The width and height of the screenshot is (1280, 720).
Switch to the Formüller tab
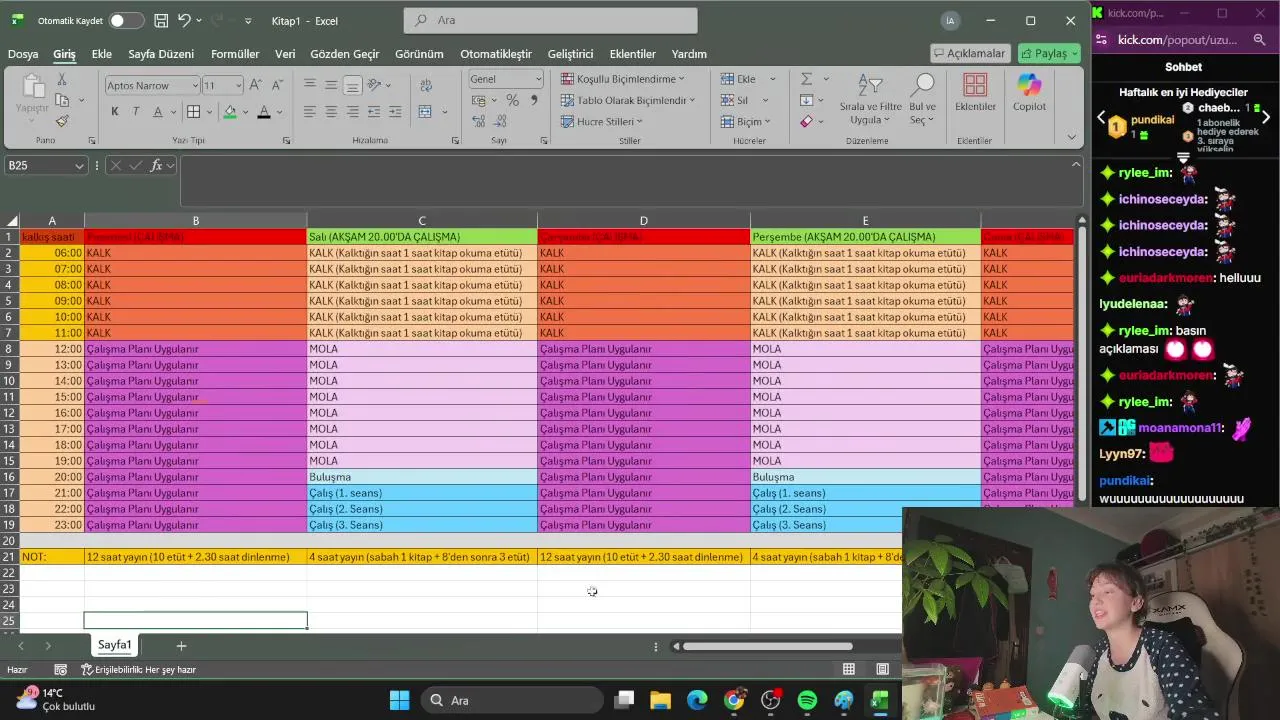click(235, 54)
